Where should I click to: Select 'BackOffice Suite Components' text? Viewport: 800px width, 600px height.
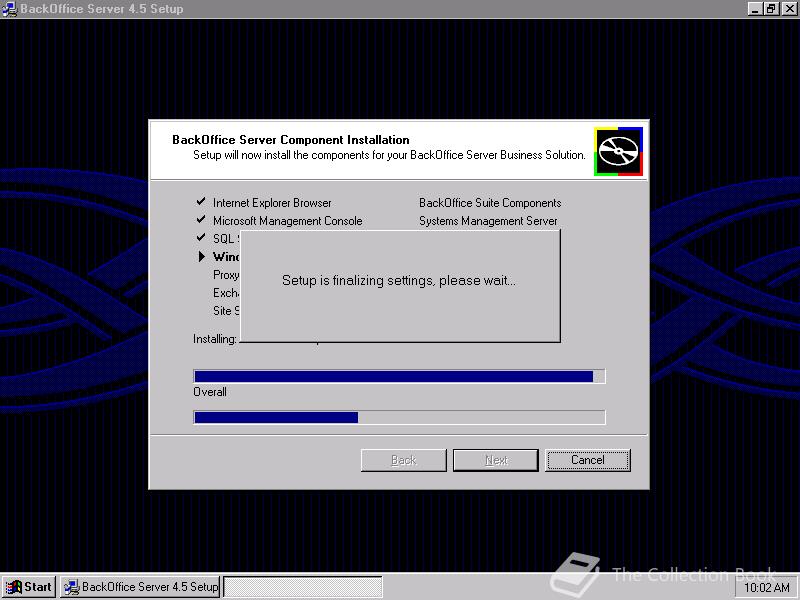(490, 203)
